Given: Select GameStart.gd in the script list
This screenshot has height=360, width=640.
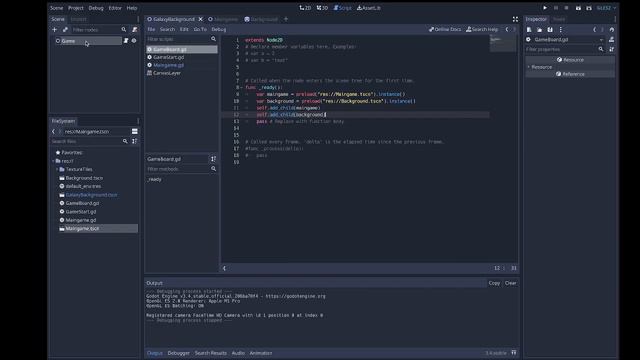Looking at the screenshot, I should point(182,57).
